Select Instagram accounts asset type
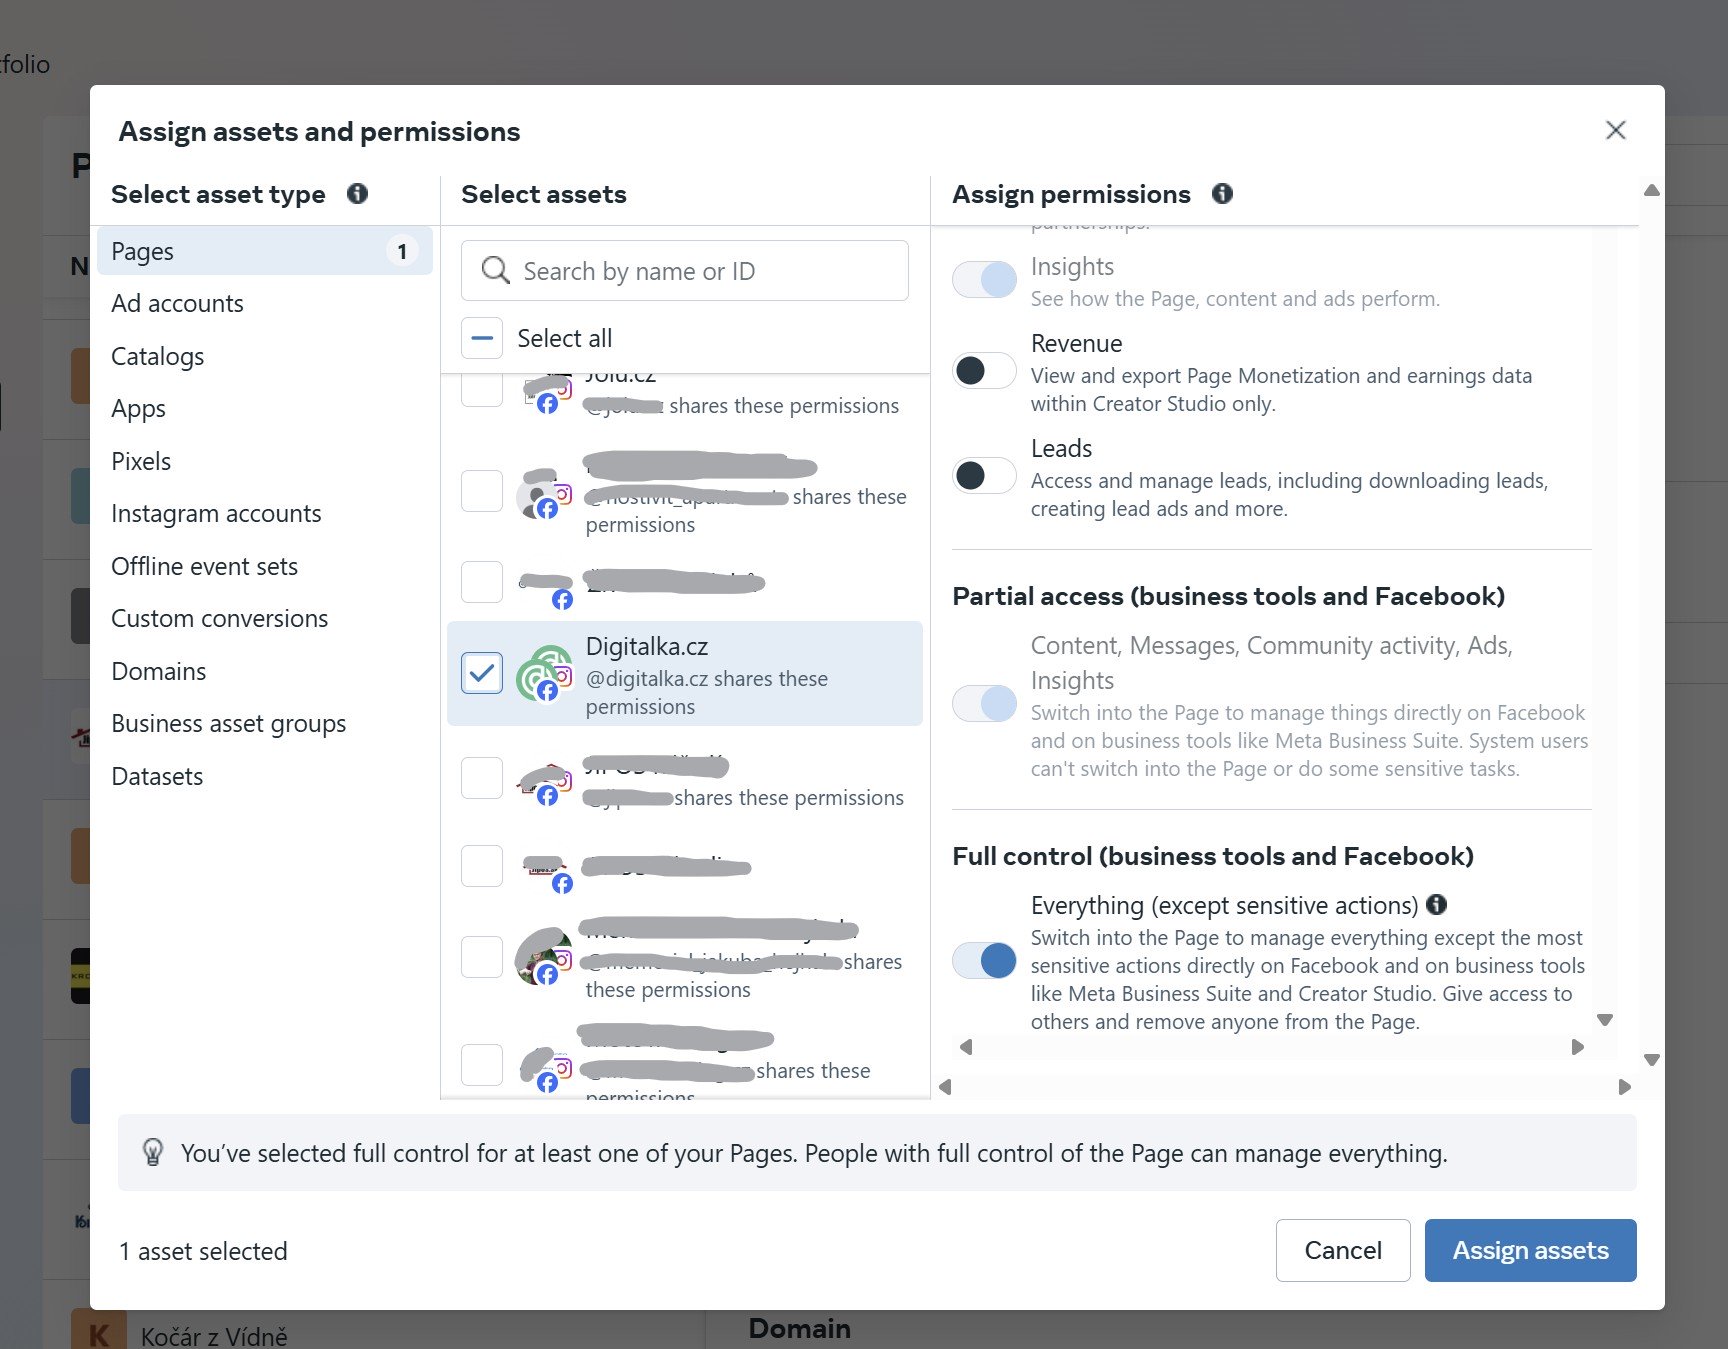This screenshot has height=1349, width=1728. coord(216,514)
